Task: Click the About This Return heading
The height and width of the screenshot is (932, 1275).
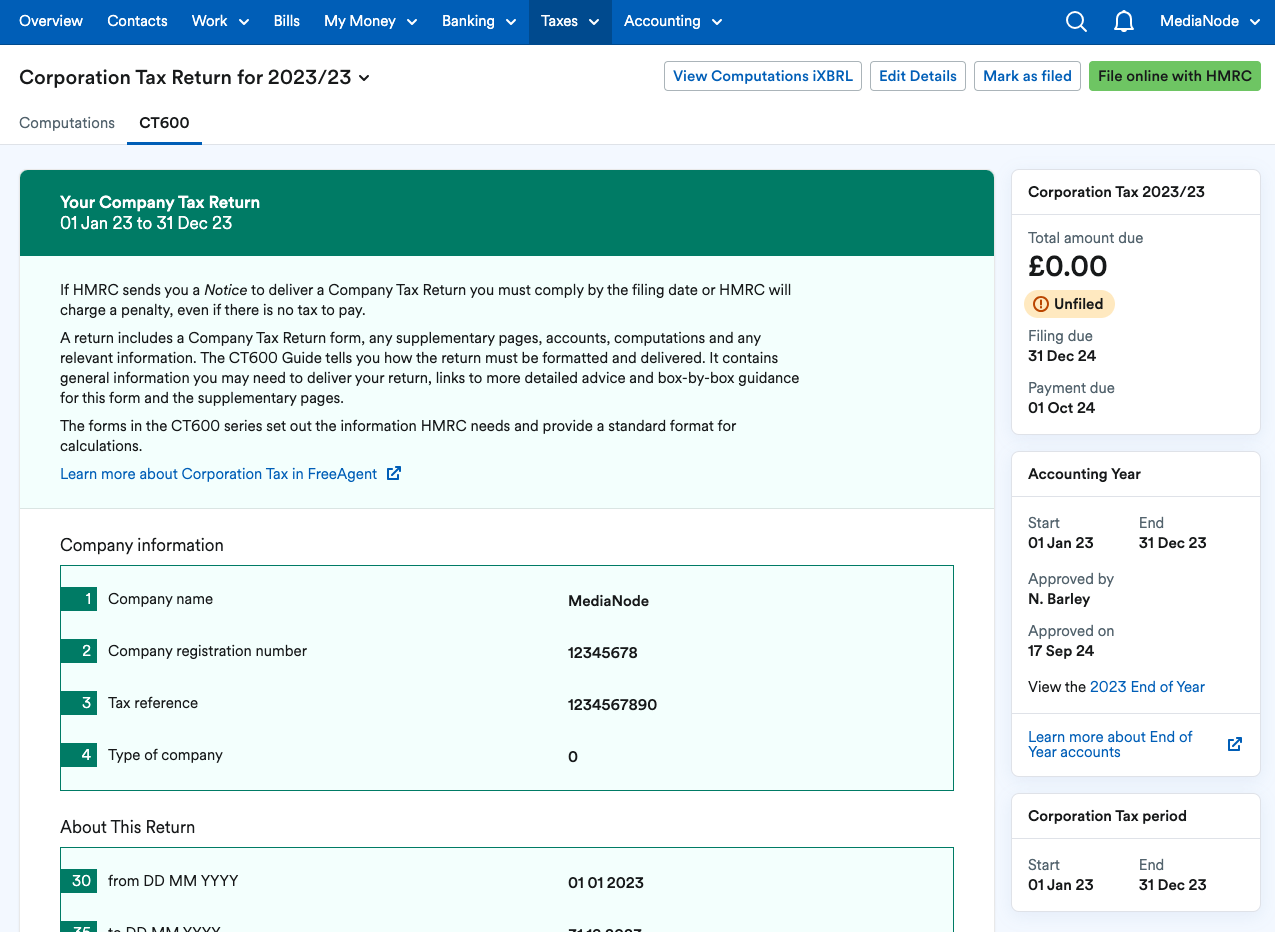Action: pyautogui.click(x=127, y=827)
